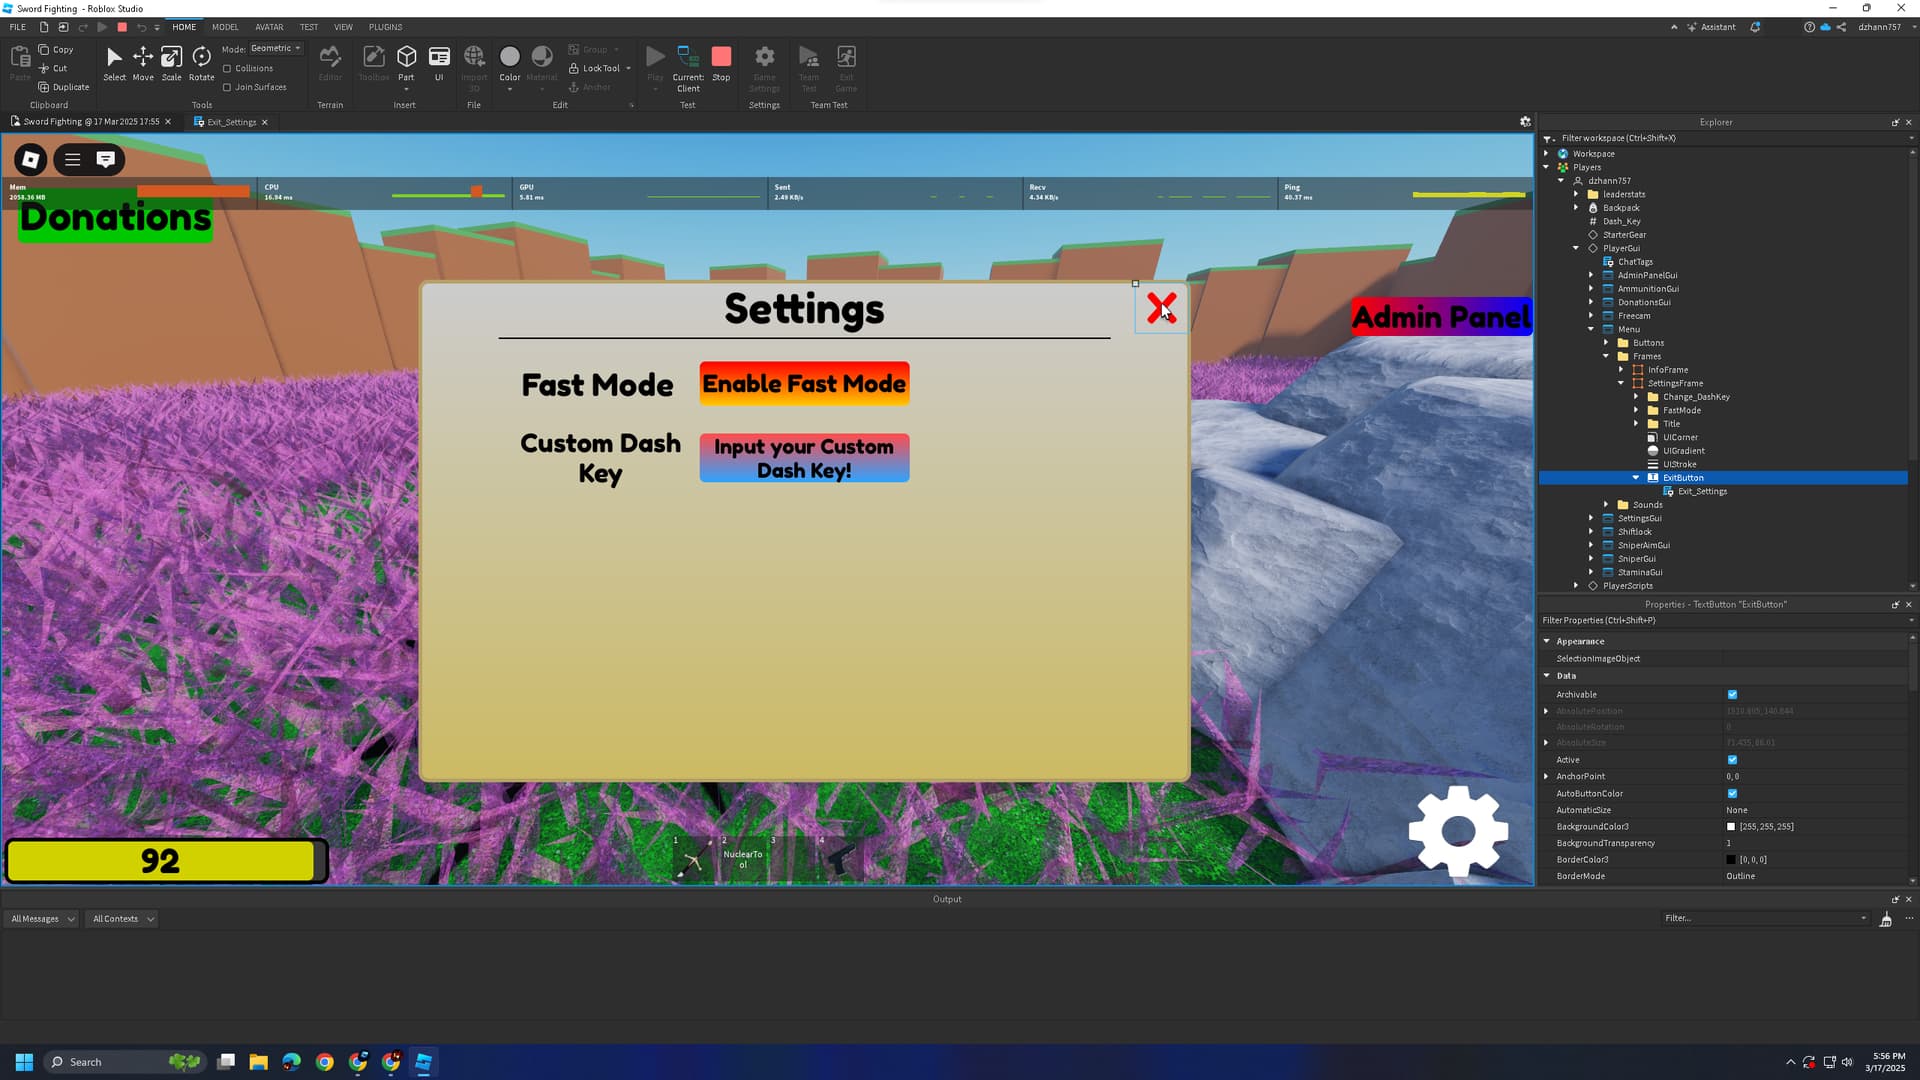Click Input your Custom Dash Key button
Viewport: 1920px width, 1080px height.
coord(804,458)
